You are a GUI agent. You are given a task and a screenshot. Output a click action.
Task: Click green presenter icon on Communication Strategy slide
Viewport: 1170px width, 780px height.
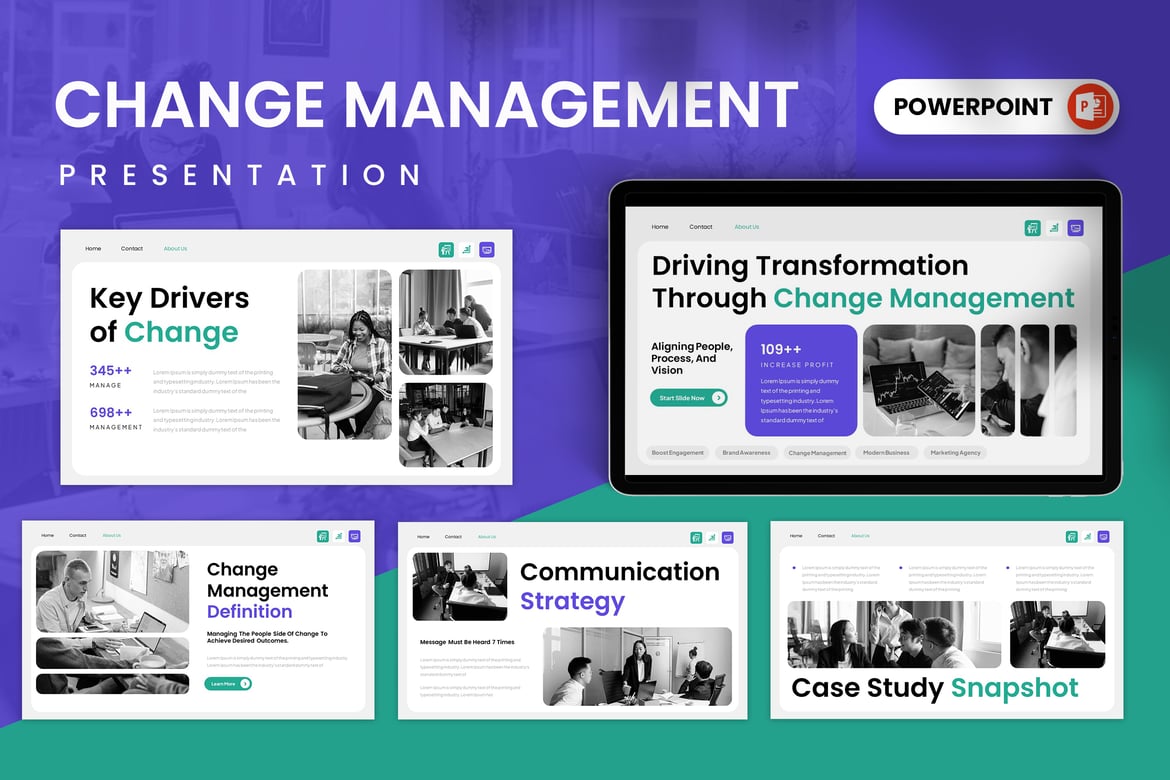coord(696,537)
